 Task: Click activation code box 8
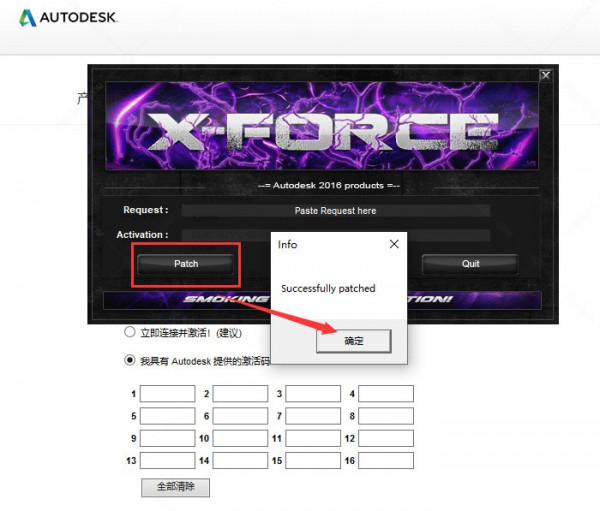tap(386, 416)
